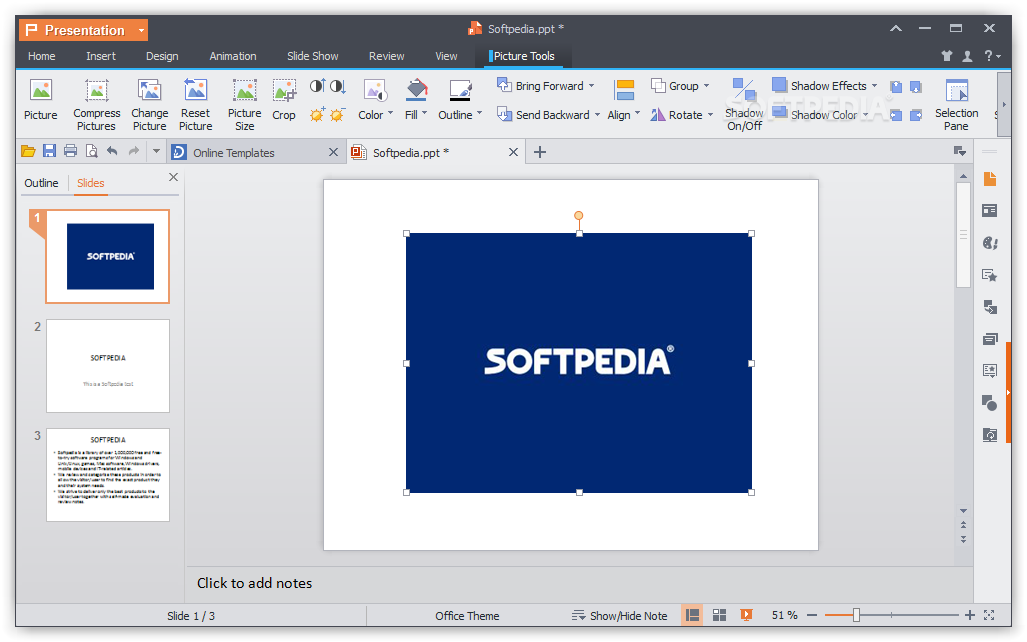Open print preview icon
The width and height of the screenshot is (1027, 642).
[92, 151]
